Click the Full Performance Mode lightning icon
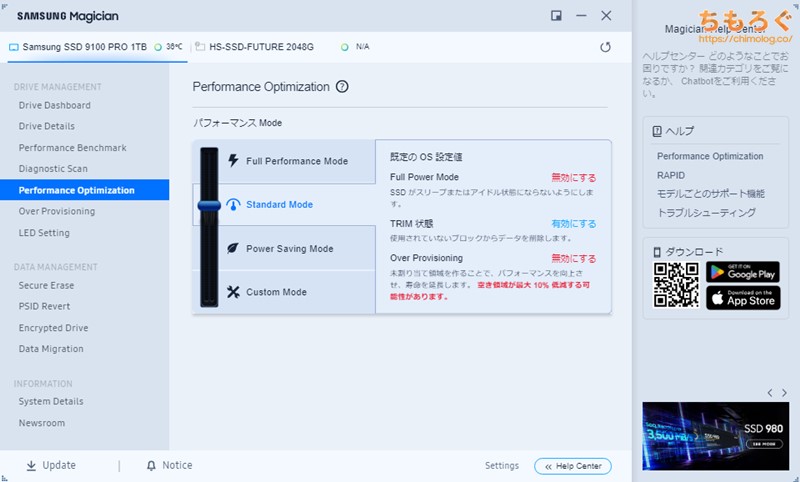The image size is (800, 482). click(x=233, y=161)
